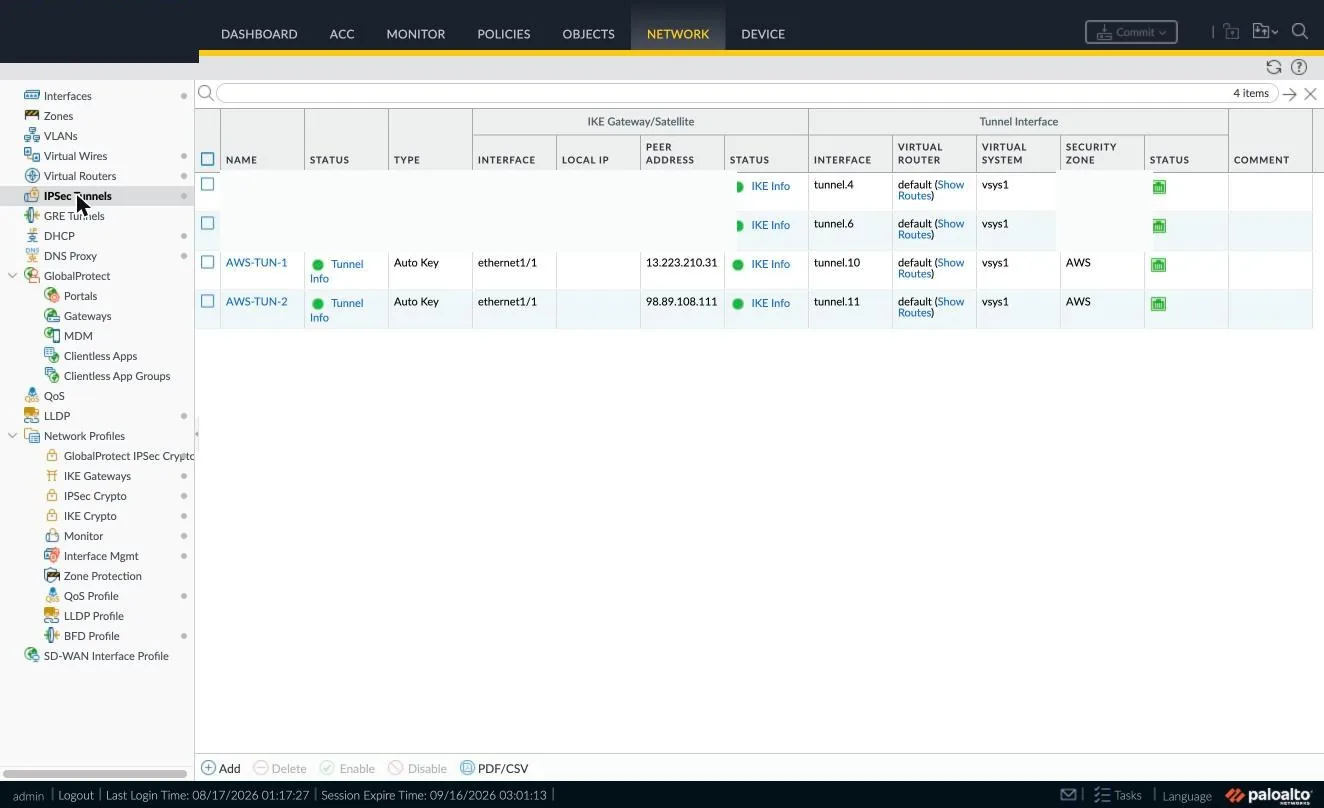Open the AWS-TUN-2 tunnel link
The image size is (1324, 808).
(256, 302)
